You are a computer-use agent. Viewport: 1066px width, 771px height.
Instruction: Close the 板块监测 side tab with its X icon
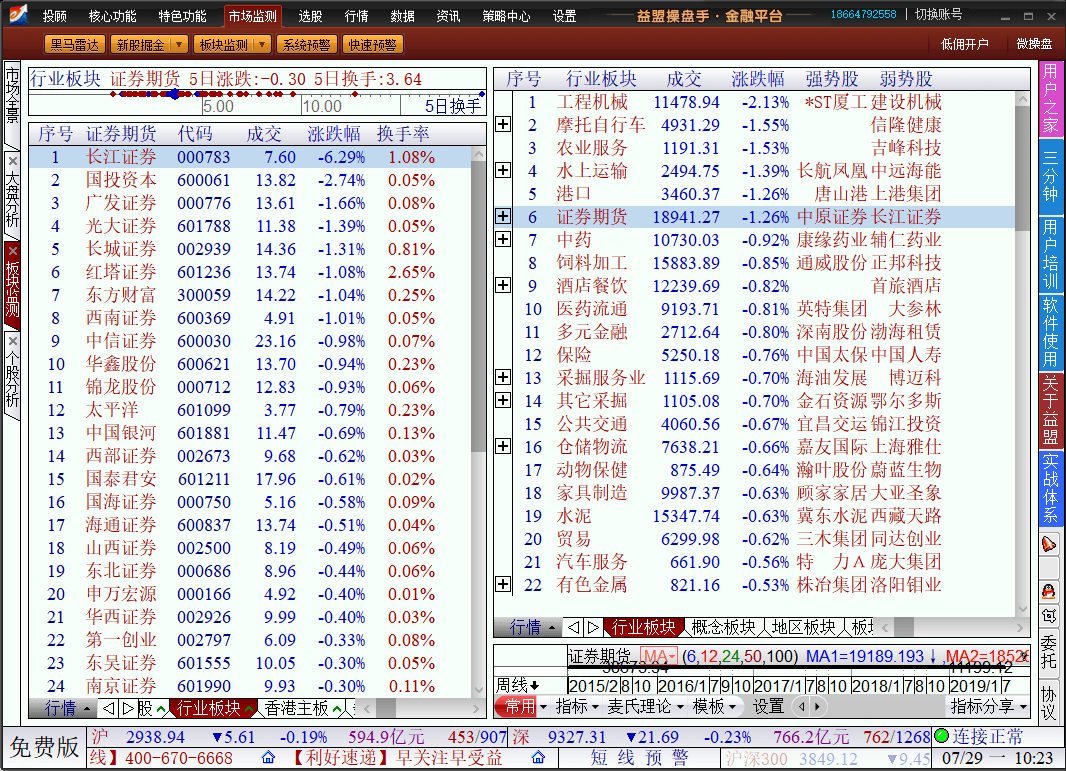point(13,251)
